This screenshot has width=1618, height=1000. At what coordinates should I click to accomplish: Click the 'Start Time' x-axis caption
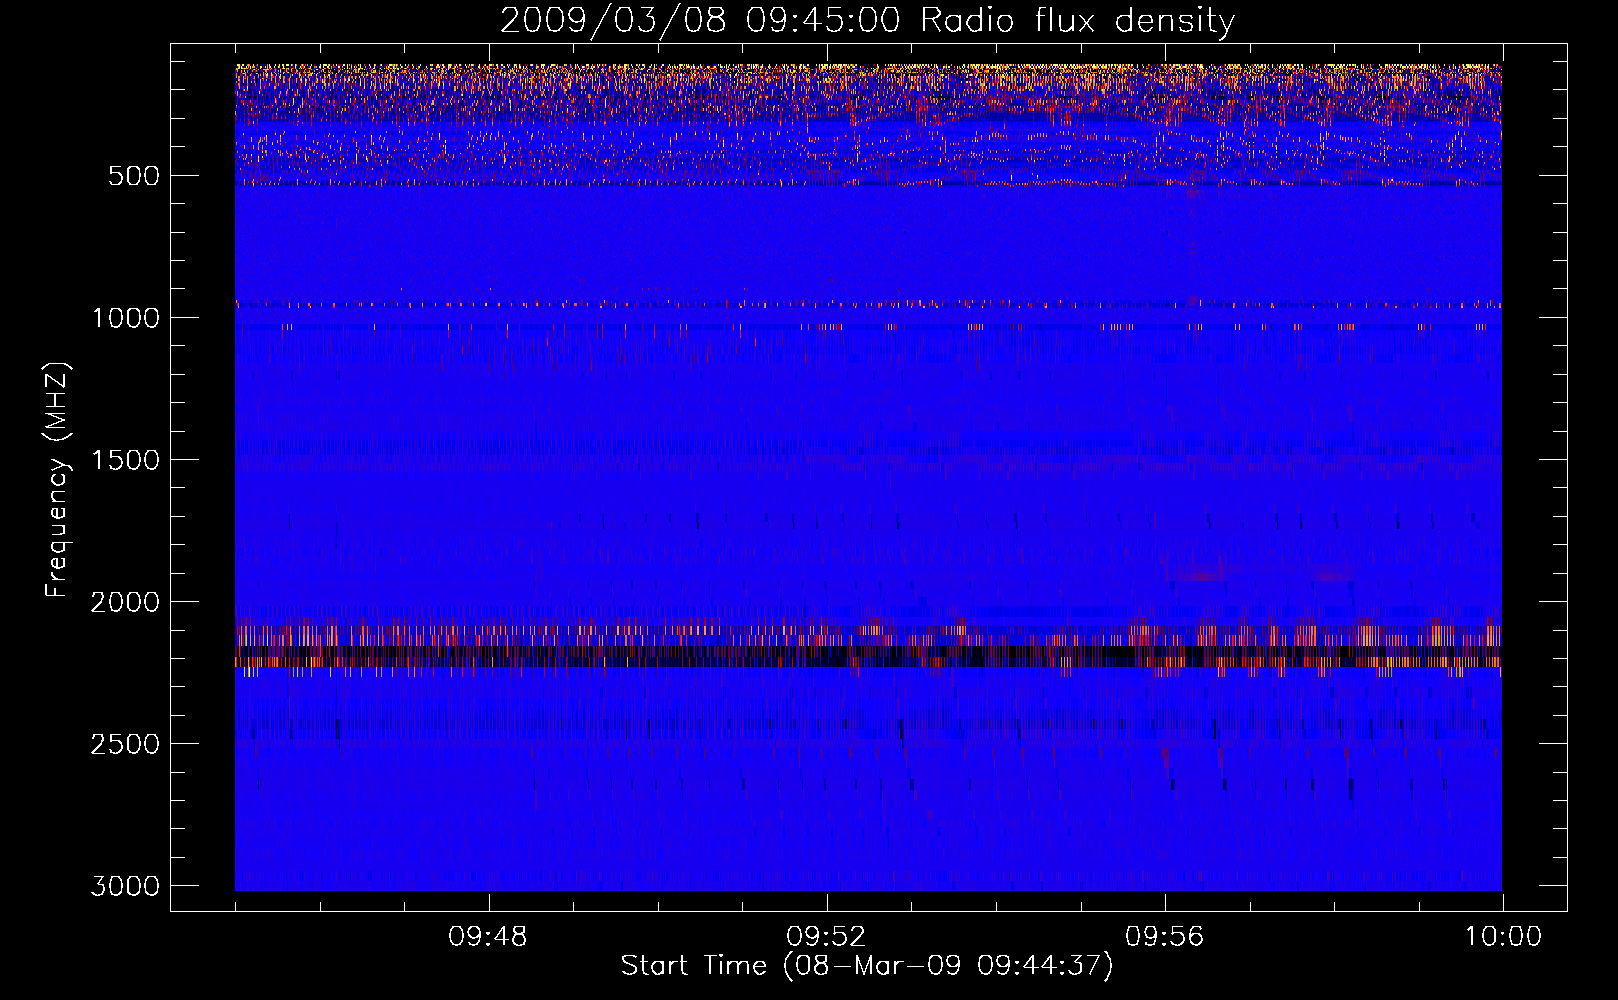[866, 966]
